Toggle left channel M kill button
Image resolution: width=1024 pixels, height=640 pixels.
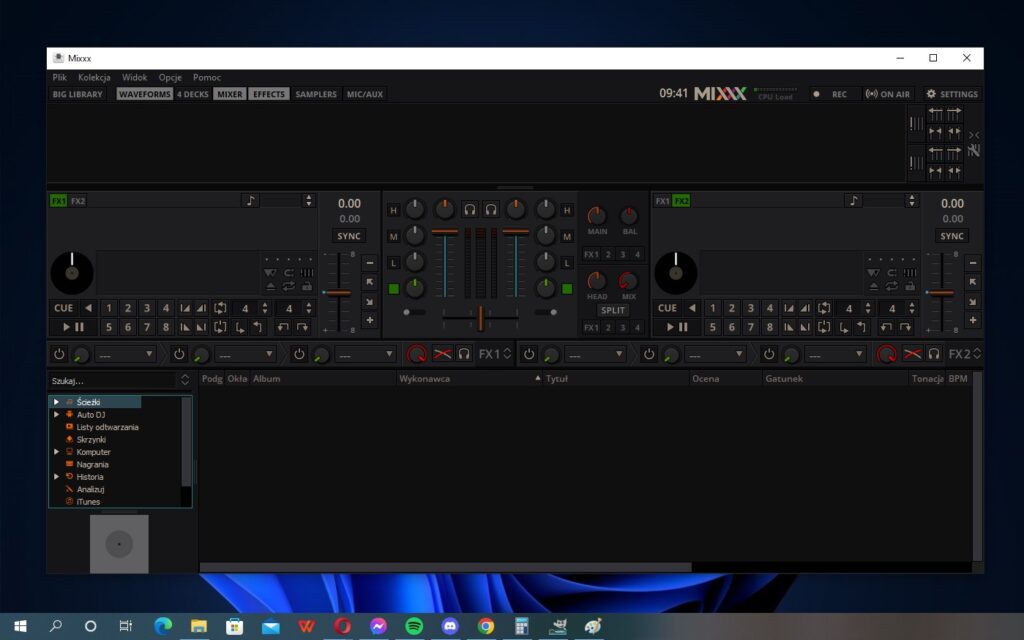tap(393, 236)
